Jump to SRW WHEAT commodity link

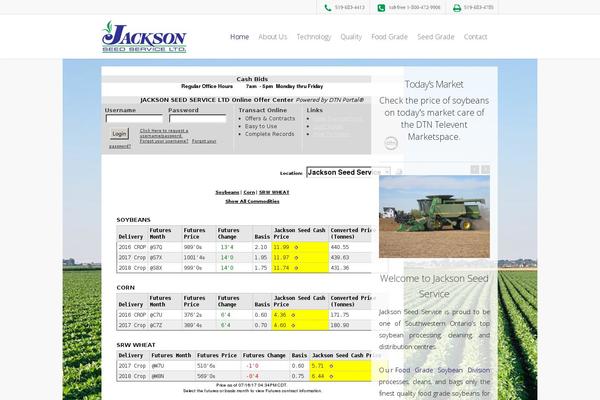(274, 192)
